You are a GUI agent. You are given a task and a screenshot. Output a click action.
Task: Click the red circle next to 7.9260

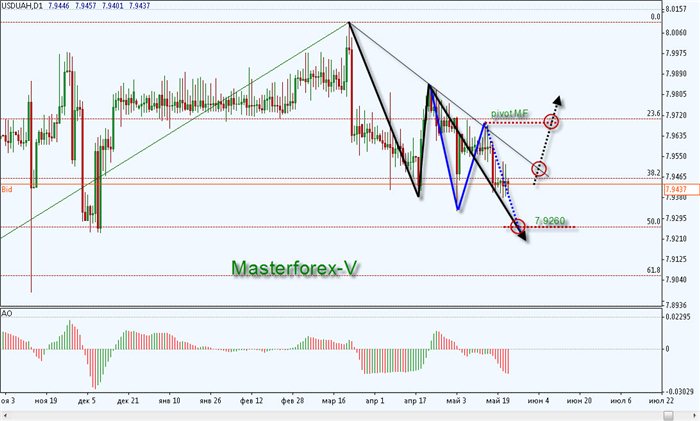click(518, 227)
